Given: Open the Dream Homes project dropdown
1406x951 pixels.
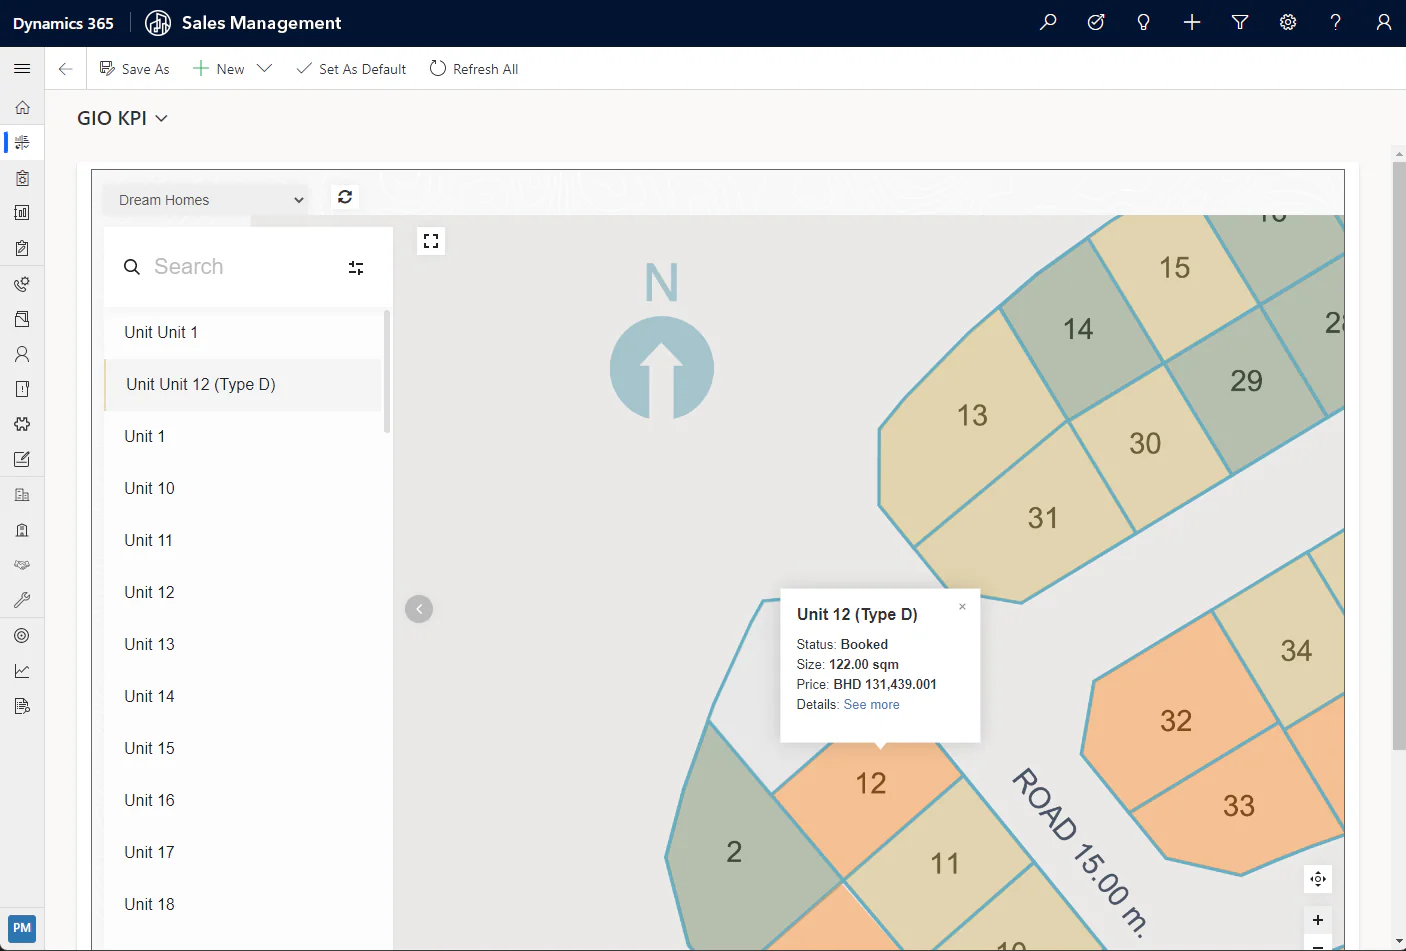Looking at the screenshot, I should click(207, 200).
